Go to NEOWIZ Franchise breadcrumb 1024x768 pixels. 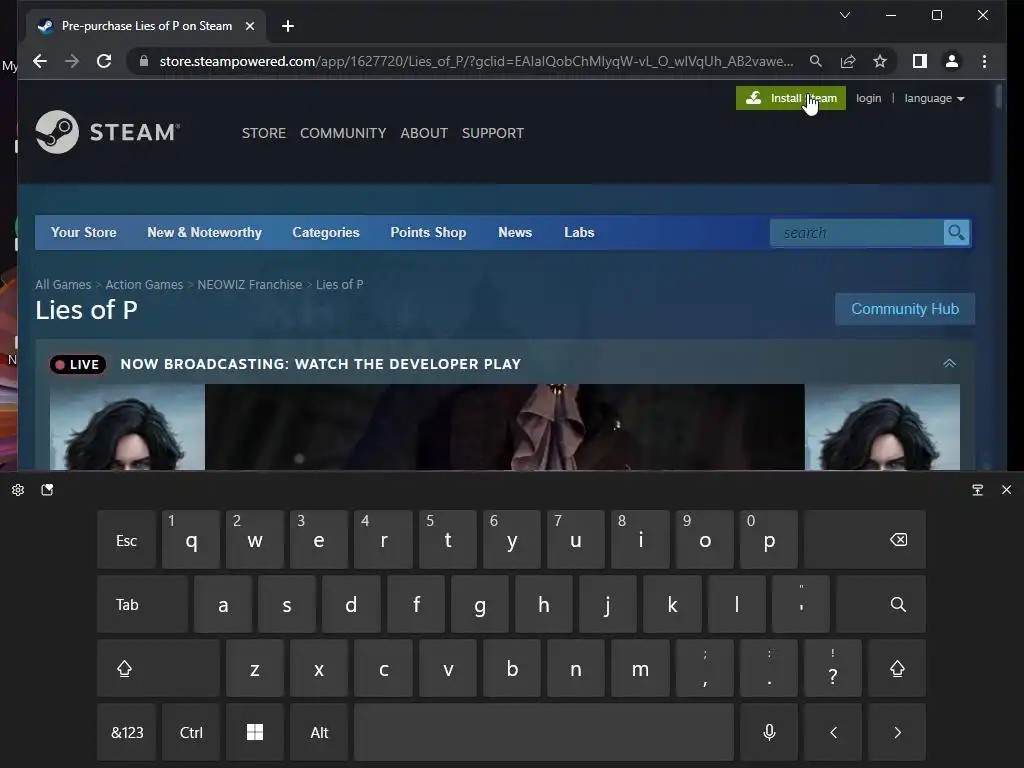click(x=249, y=285)
